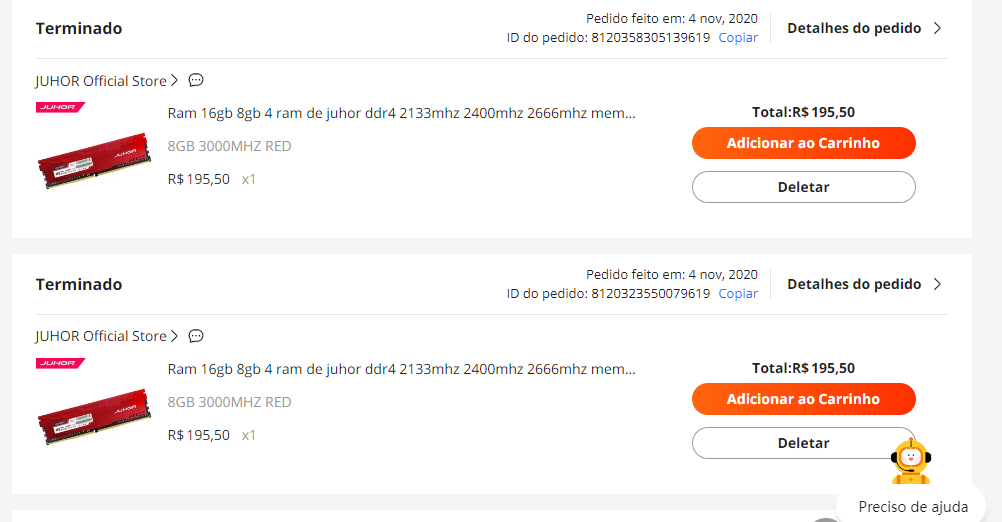Image resolution: width=1002 pixels, height=522 pixels.
Task: Delete the second finished order
Action: (803, 443)
